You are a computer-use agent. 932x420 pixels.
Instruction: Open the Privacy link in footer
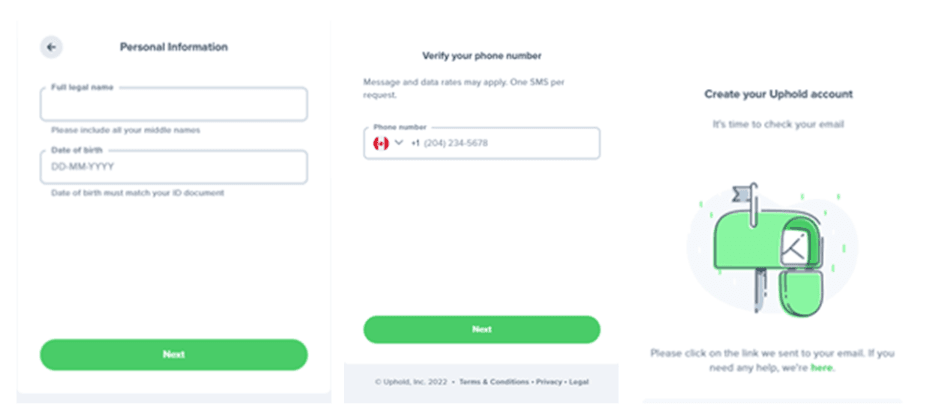coord(548,382)
